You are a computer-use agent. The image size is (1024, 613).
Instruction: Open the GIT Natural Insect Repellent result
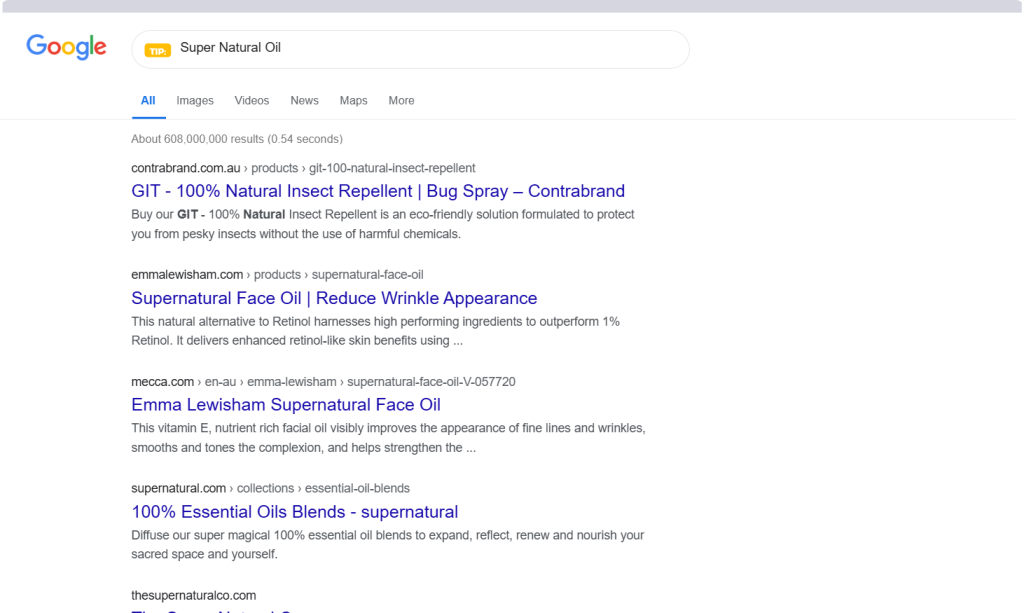pos(378,191)
